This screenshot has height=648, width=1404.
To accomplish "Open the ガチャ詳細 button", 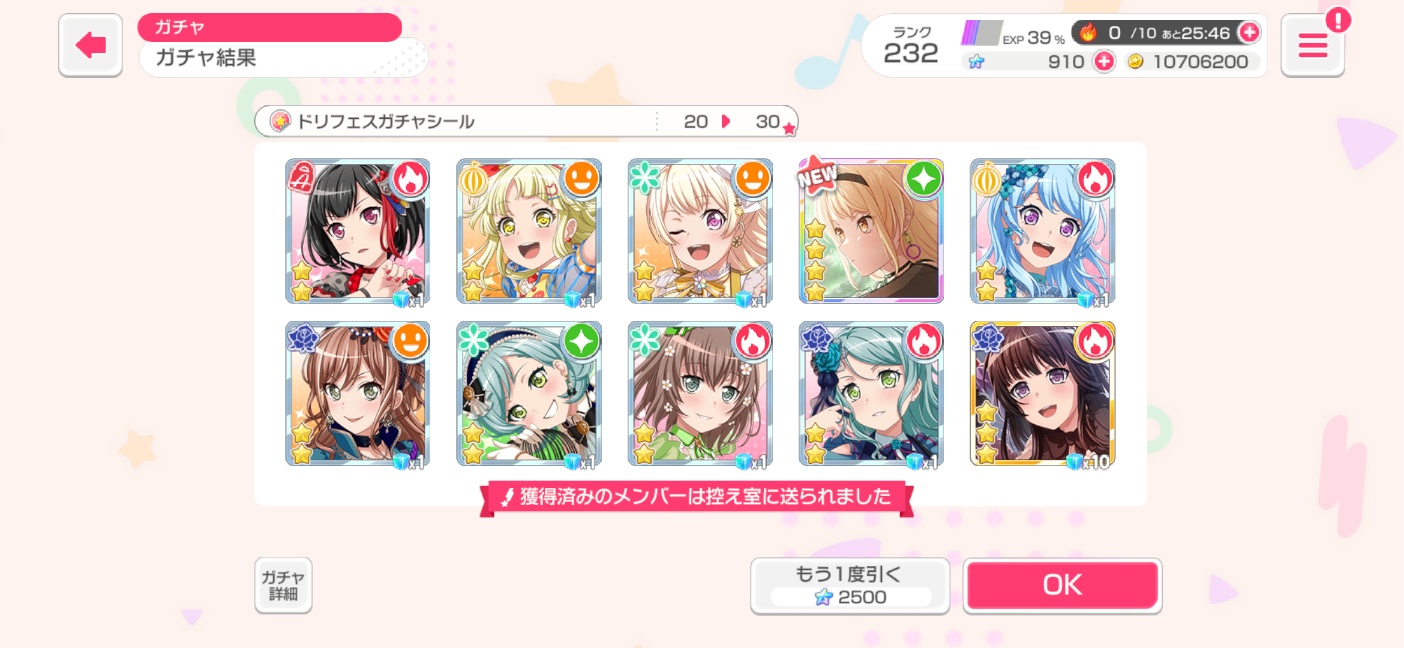I will (283, 585).
